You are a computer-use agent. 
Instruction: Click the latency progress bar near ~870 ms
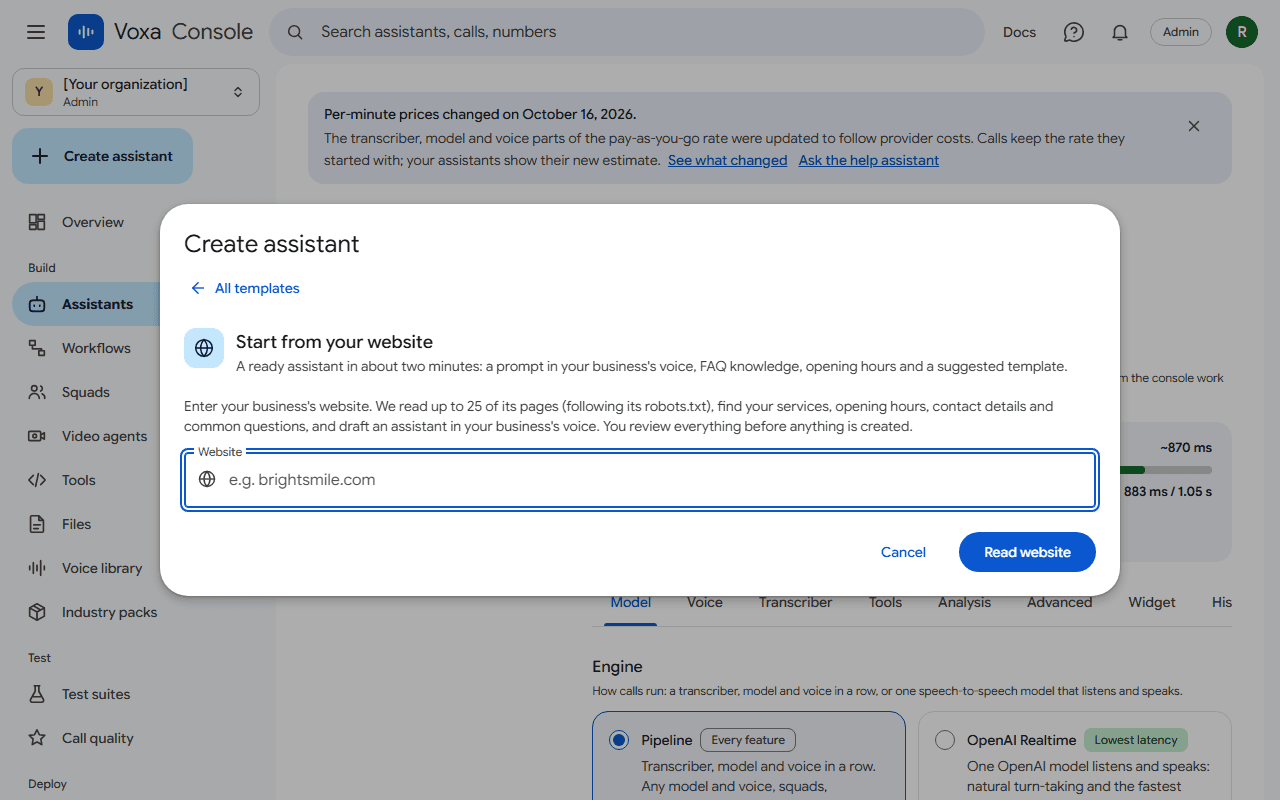(1165, 470)
